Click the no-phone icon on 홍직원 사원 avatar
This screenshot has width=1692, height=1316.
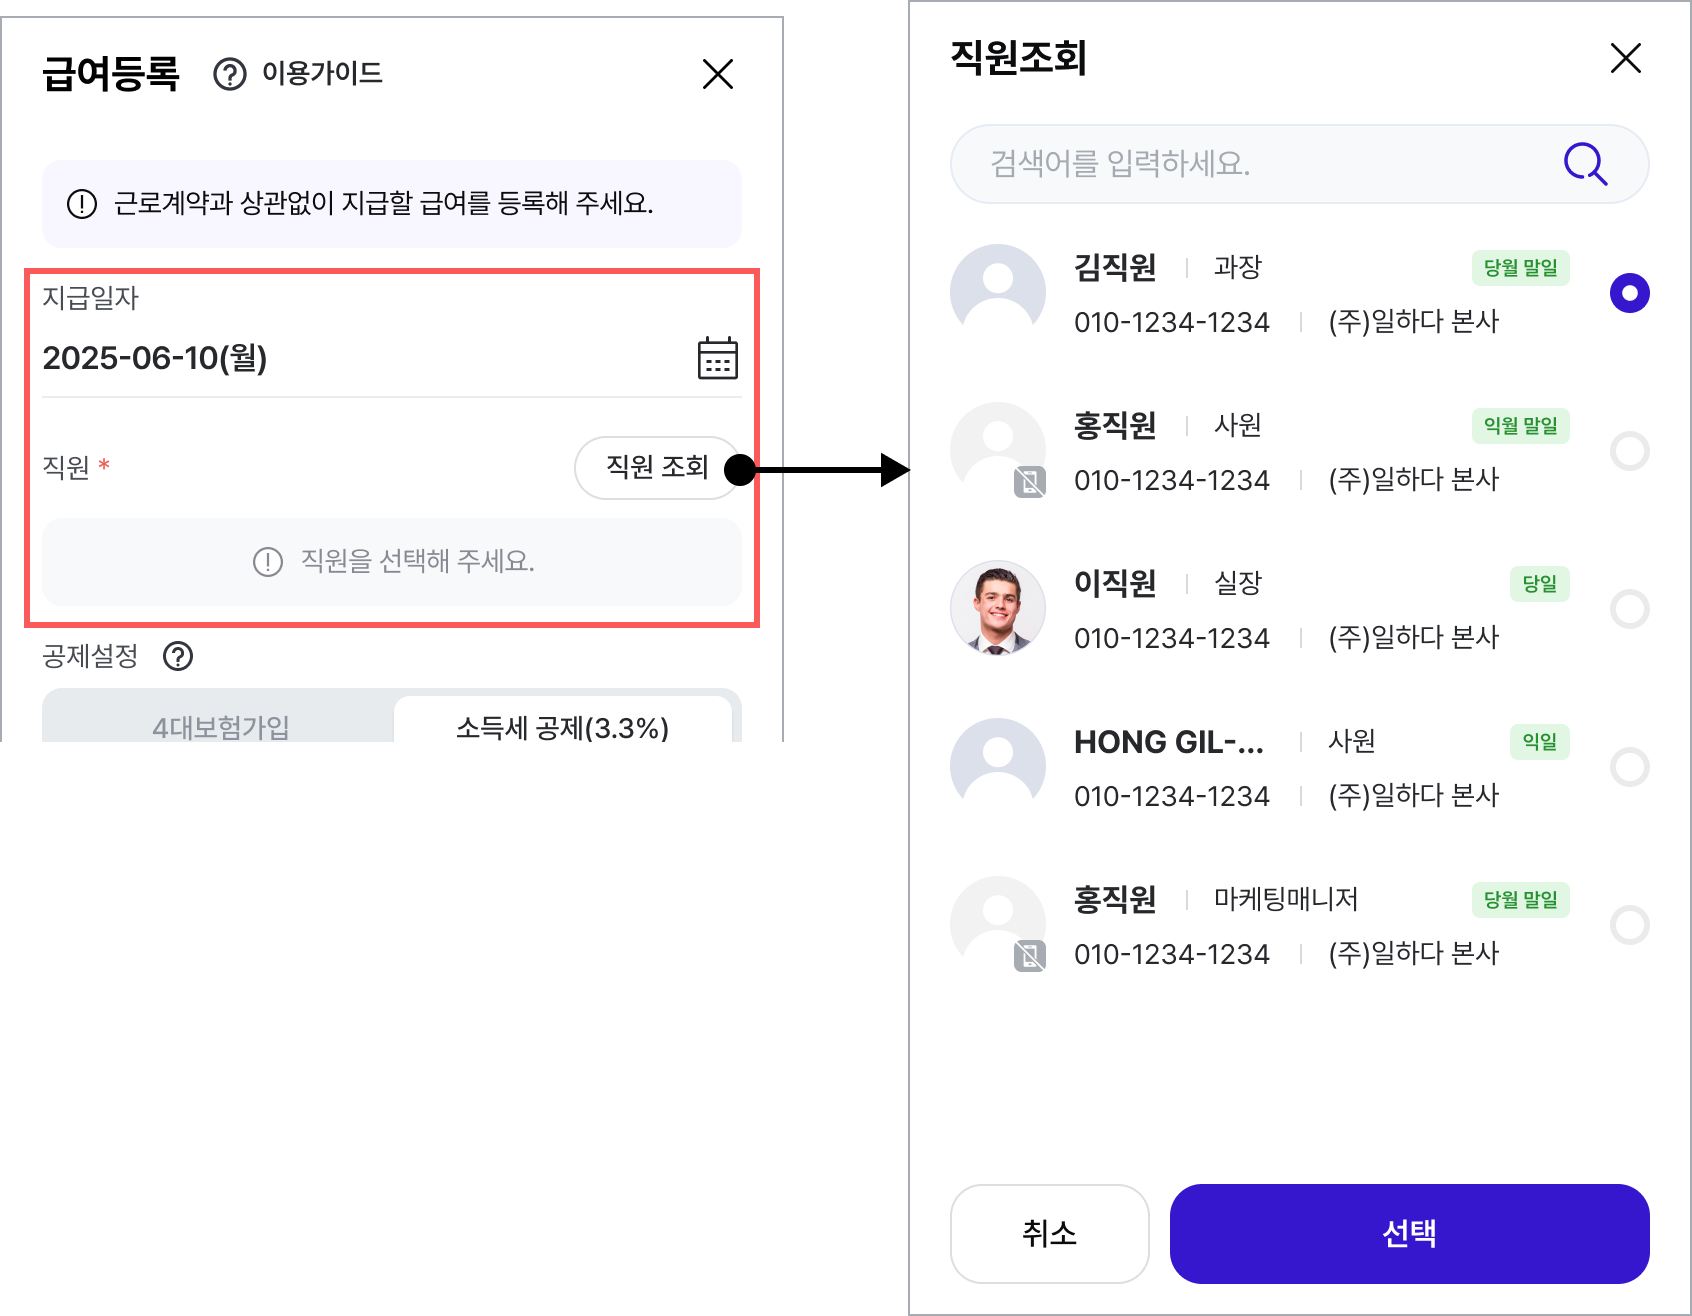click(x=1030, y=482)
